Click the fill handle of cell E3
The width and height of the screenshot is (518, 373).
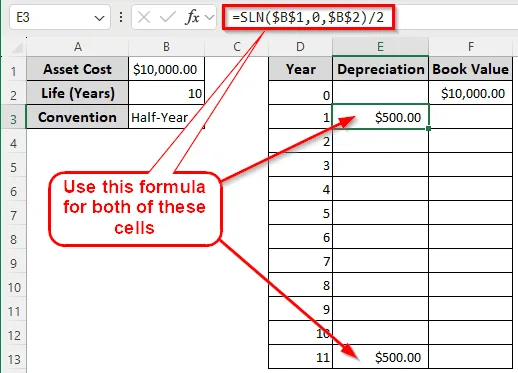tap(428, 128)
